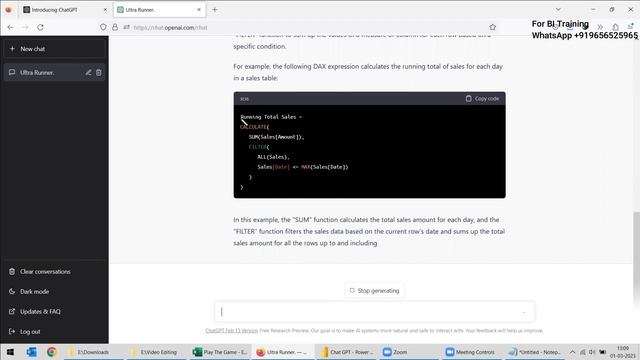Viewport: 640px width, 360px height.
Task: Click the tracking protection shield icon
Action: click(103, 27)
